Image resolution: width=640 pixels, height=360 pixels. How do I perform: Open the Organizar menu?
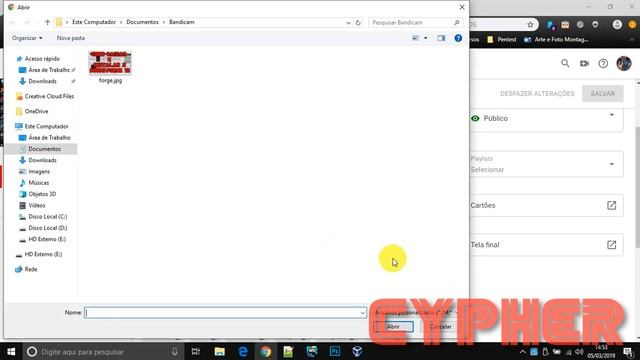click(27, 38)
